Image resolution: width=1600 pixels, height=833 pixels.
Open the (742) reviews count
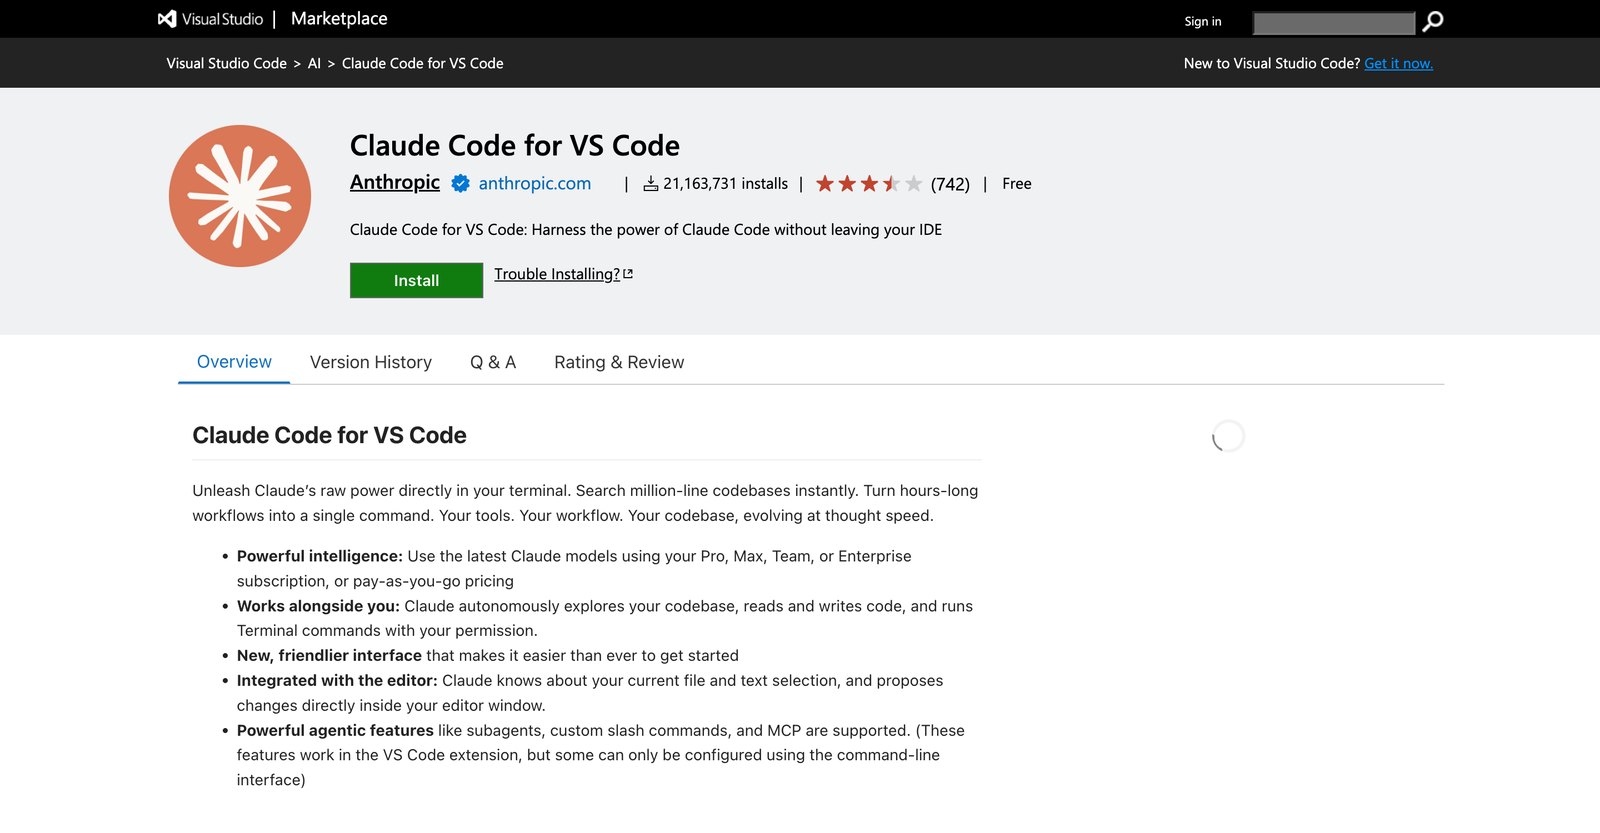[x=950, y=184]
